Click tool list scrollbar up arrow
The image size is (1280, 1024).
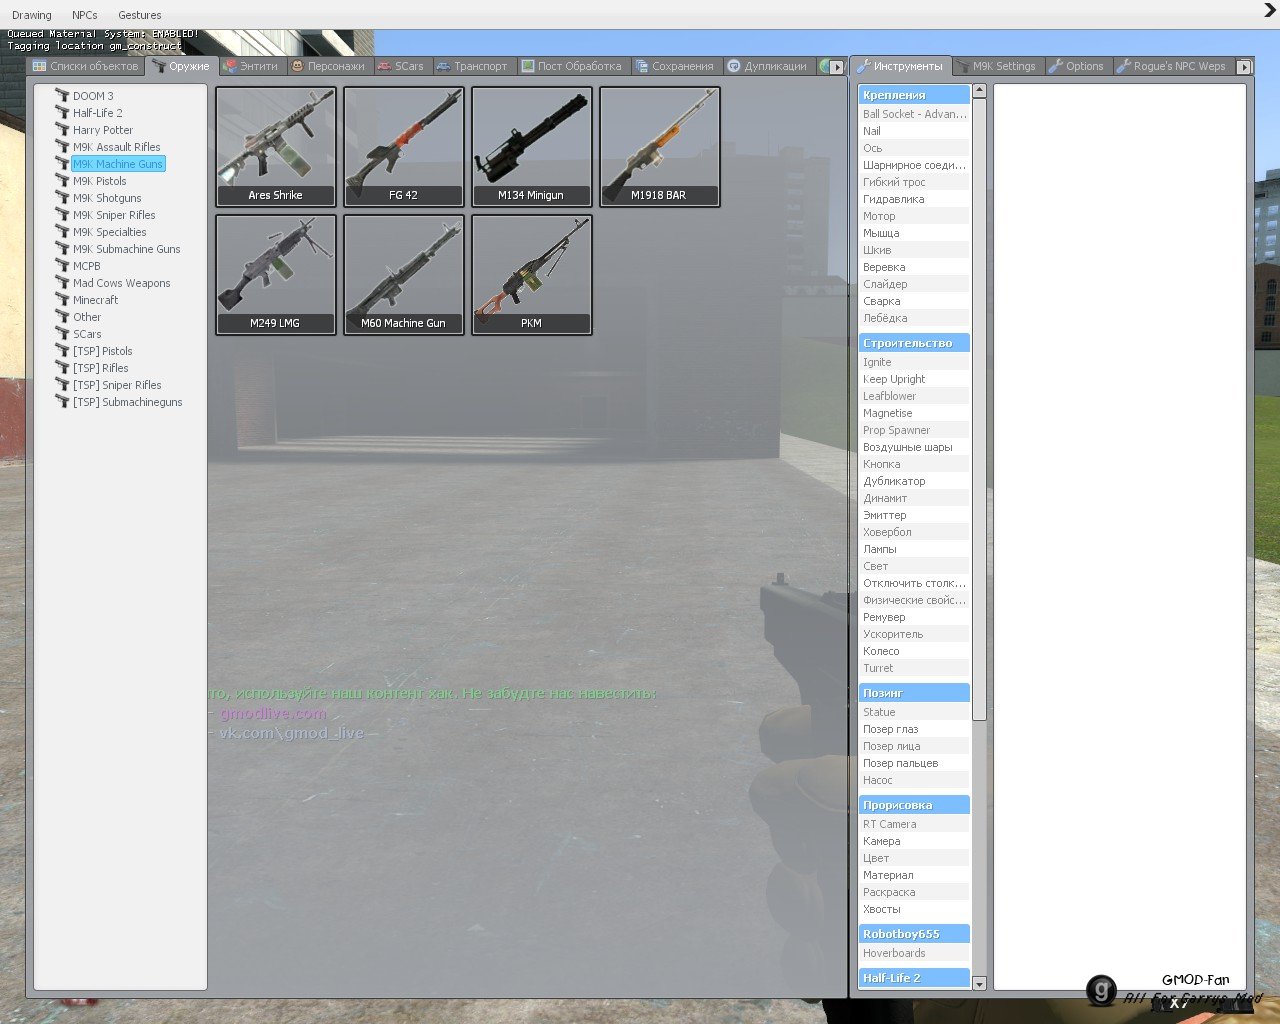click(979, 91)
